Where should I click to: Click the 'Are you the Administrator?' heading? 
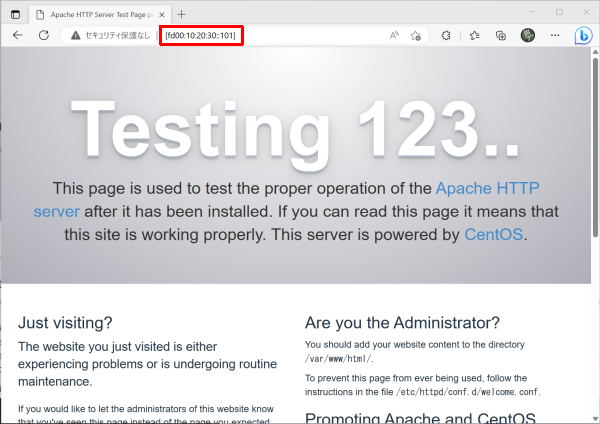point(402,323)
